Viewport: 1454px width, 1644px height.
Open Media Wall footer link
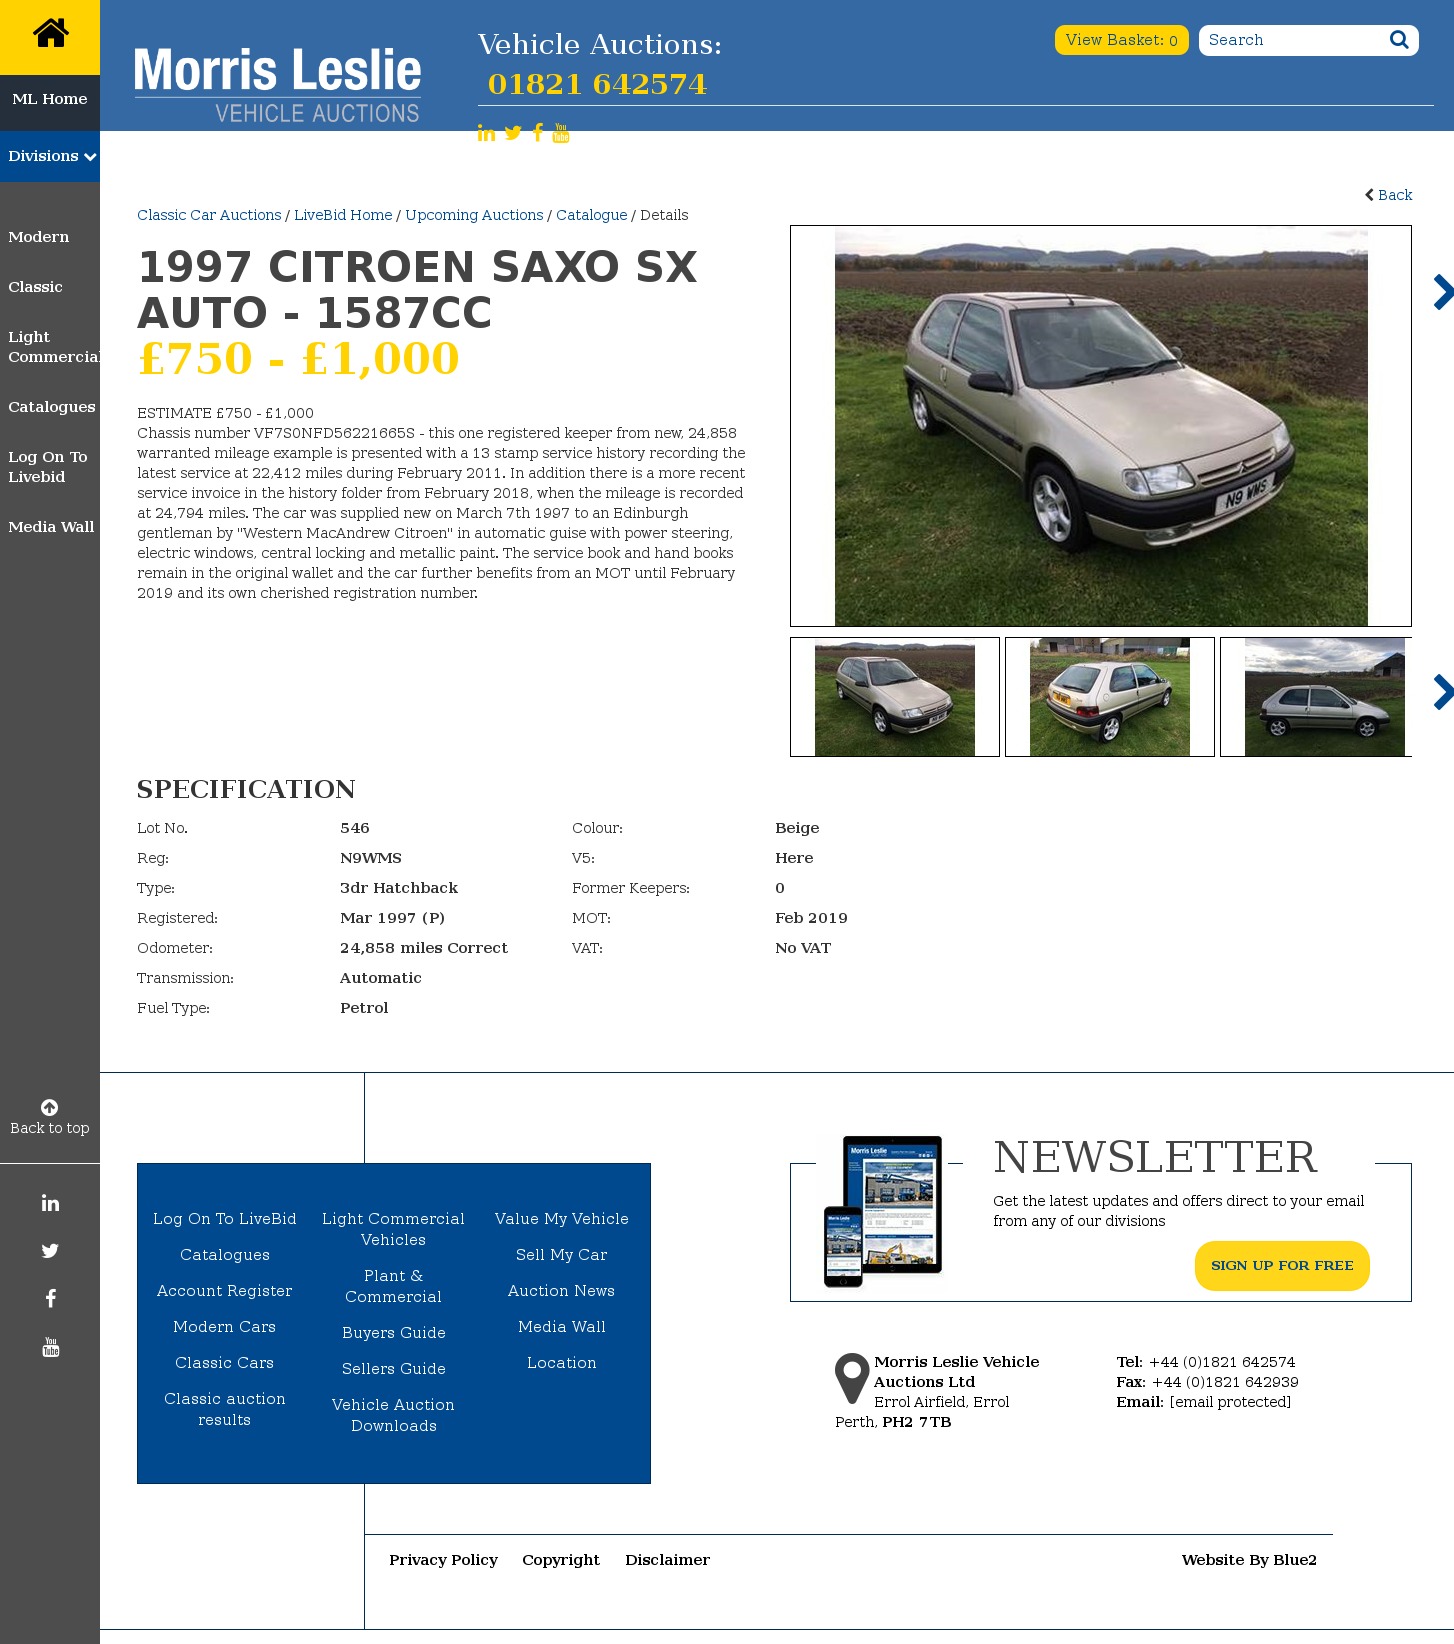pos(562,1327)
